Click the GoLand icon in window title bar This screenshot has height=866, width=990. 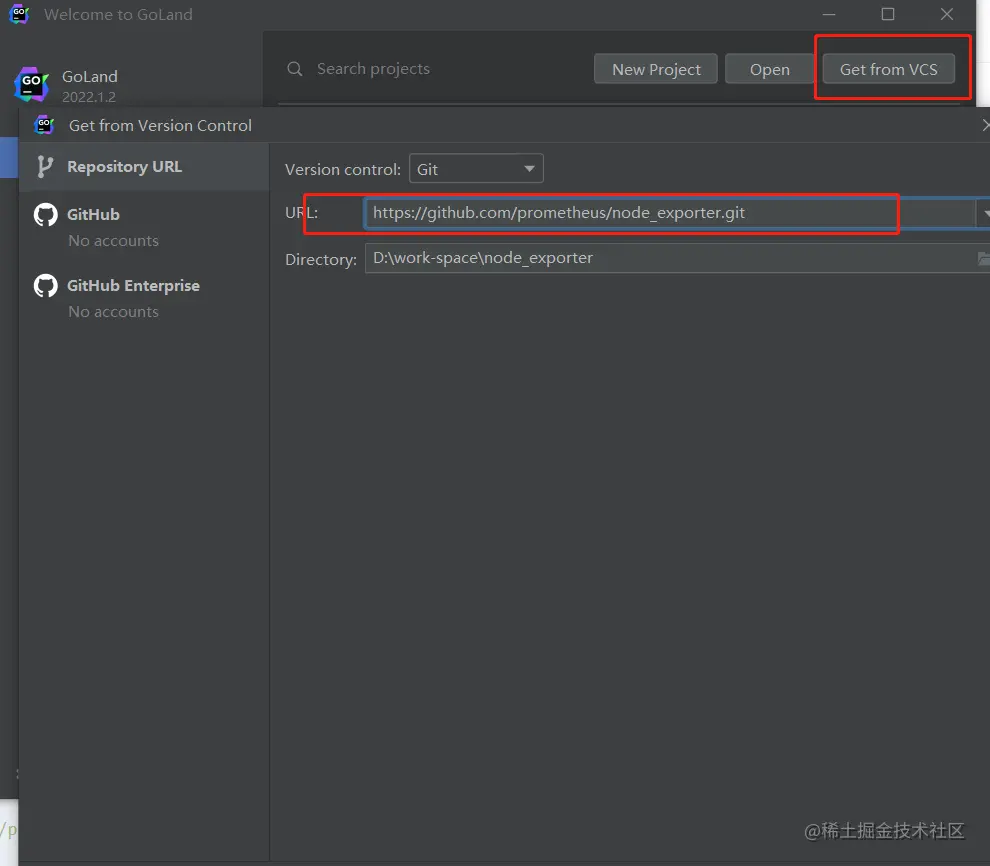pyautogui.click(x=19, y=14)
